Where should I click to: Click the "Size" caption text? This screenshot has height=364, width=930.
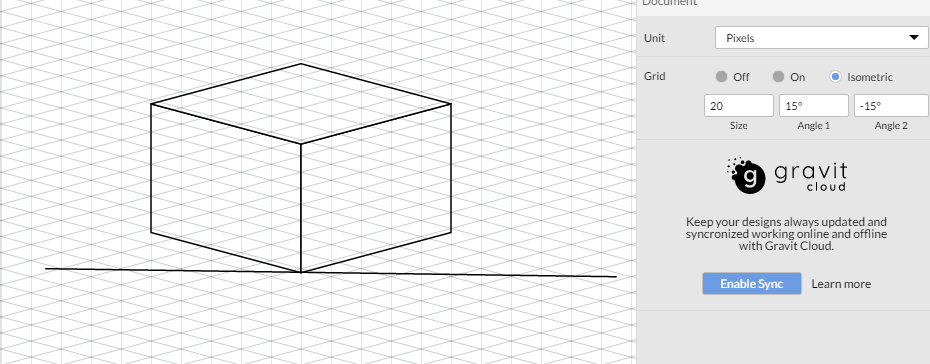tap(738, 126)
